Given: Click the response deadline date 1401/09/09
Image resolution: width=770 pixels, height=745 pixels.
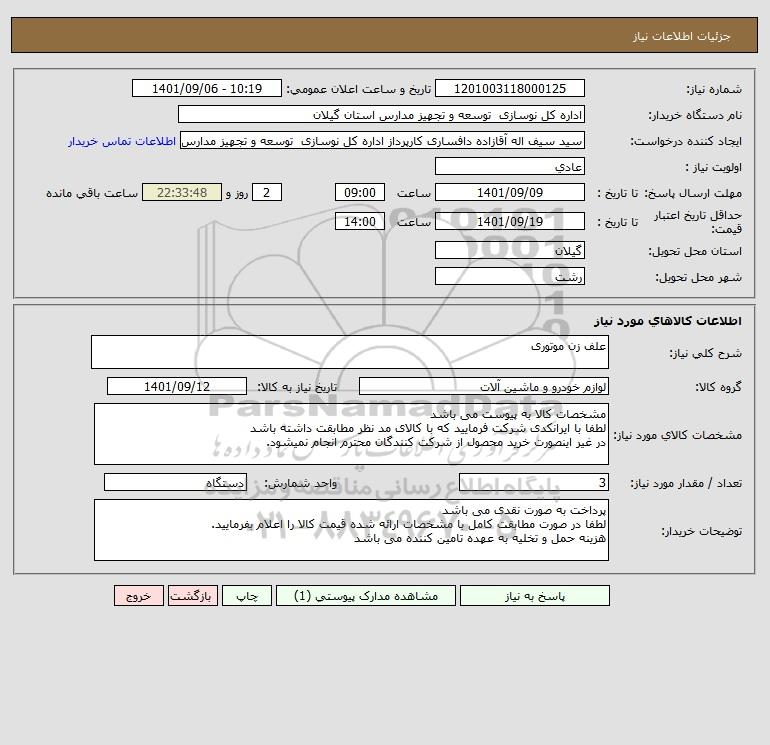Looking at the screenshot, I should (510, 193).
